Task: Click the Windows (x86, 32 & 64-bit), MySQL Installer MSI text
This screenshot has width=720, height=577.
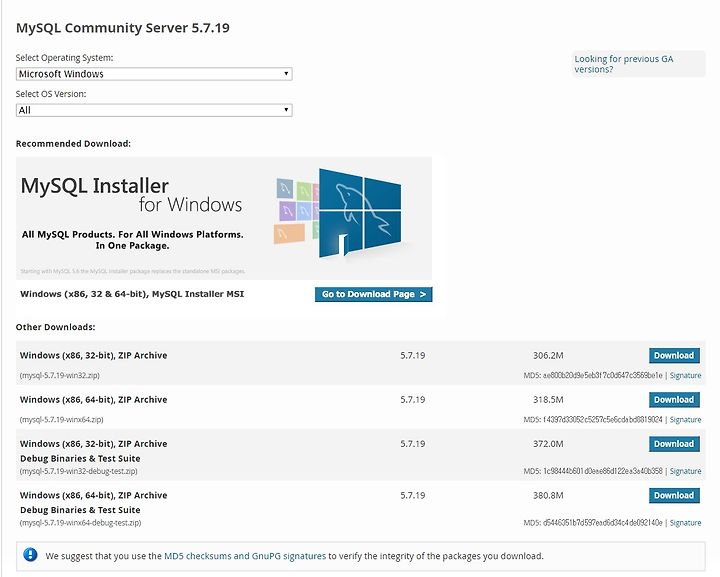Action: pos(132,294)
